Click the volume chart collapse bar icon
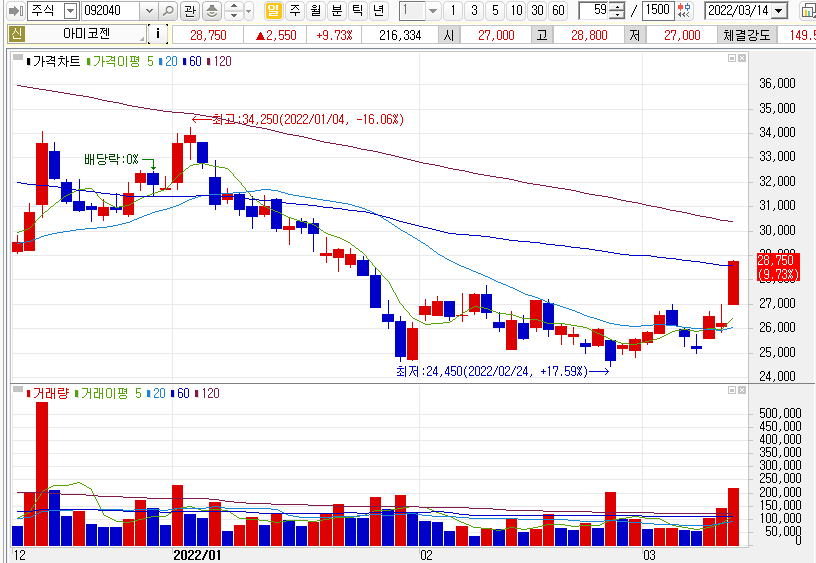 18,389
